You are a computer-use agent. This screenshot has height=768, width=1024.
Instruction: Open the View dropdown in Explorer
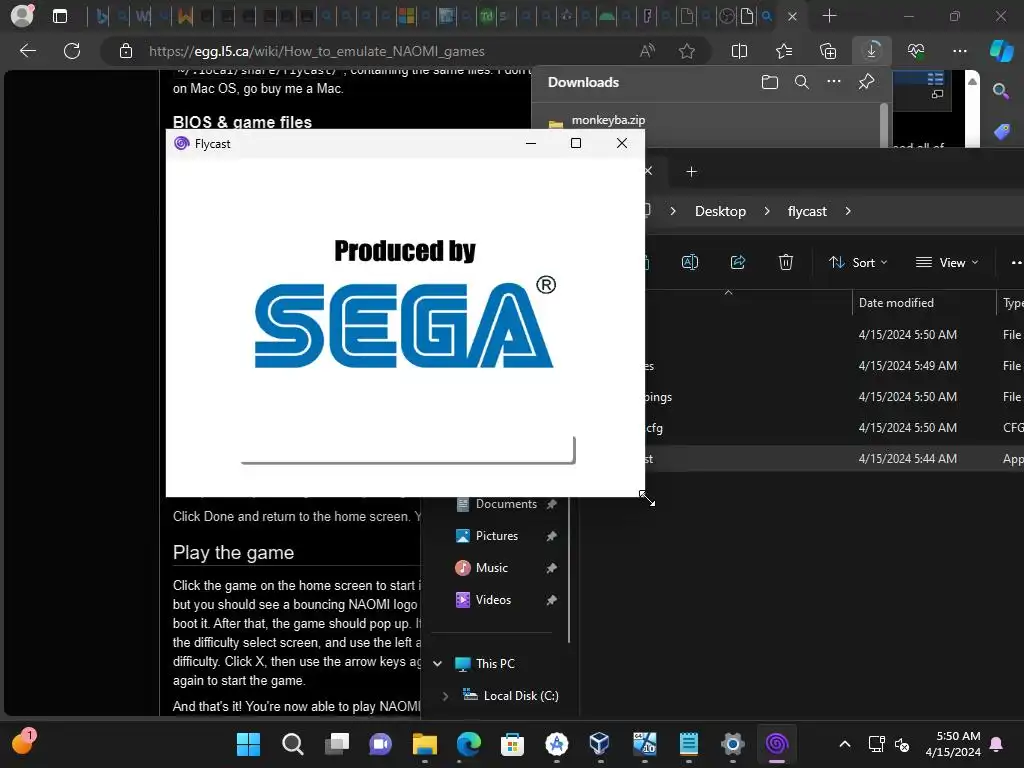pyautogui.click(x=947, y=263)
